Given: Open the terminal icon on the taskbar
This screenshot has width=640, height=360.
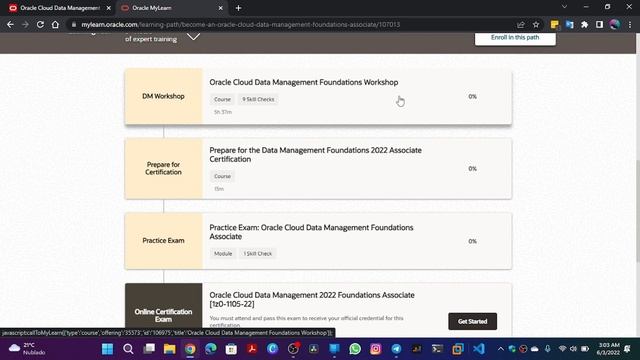Looking at the screenshot, I should tap(438, 349).
